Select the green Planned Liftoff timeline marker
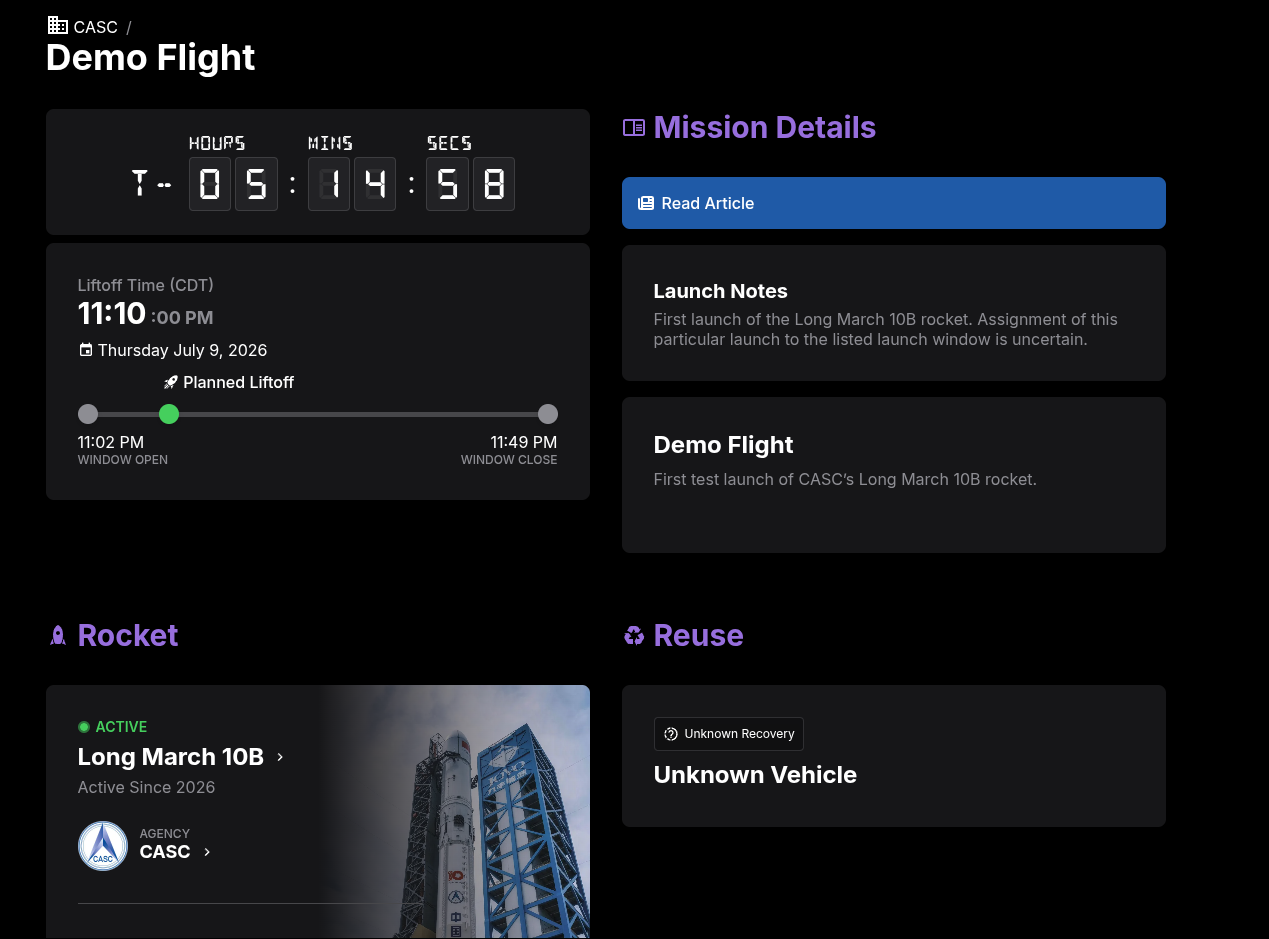 pyautogui.click(x=169, y=414)
